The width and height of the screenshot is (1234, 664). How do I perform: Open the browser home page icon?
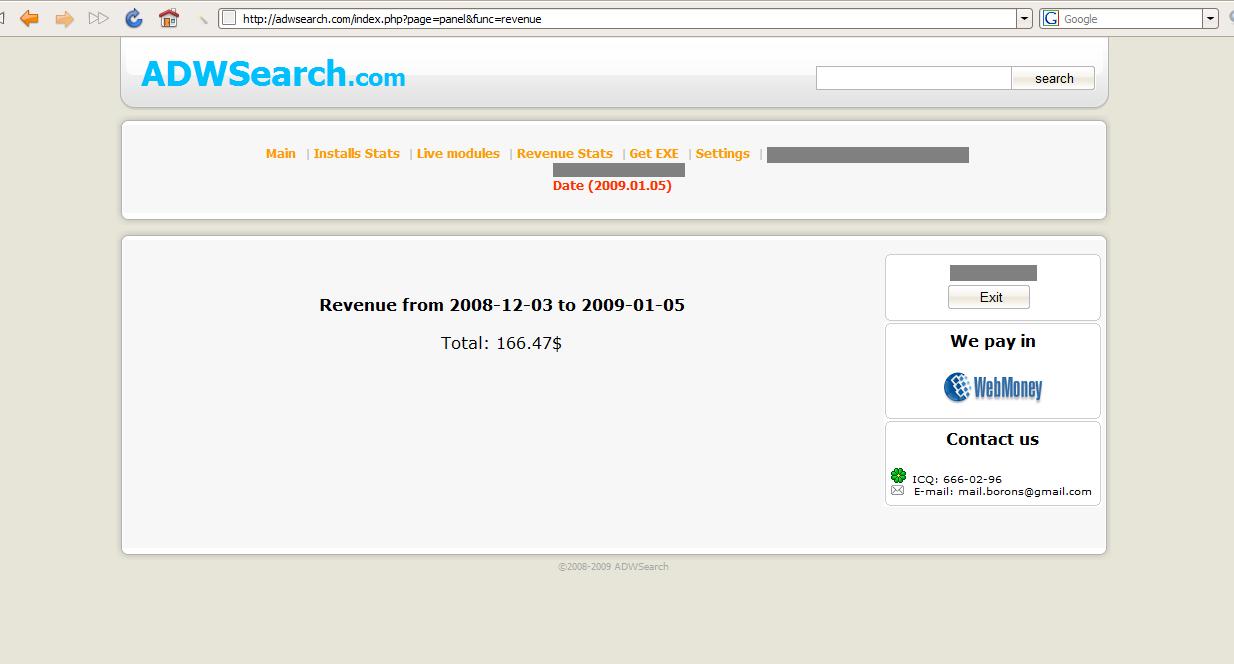click(169, 18)
